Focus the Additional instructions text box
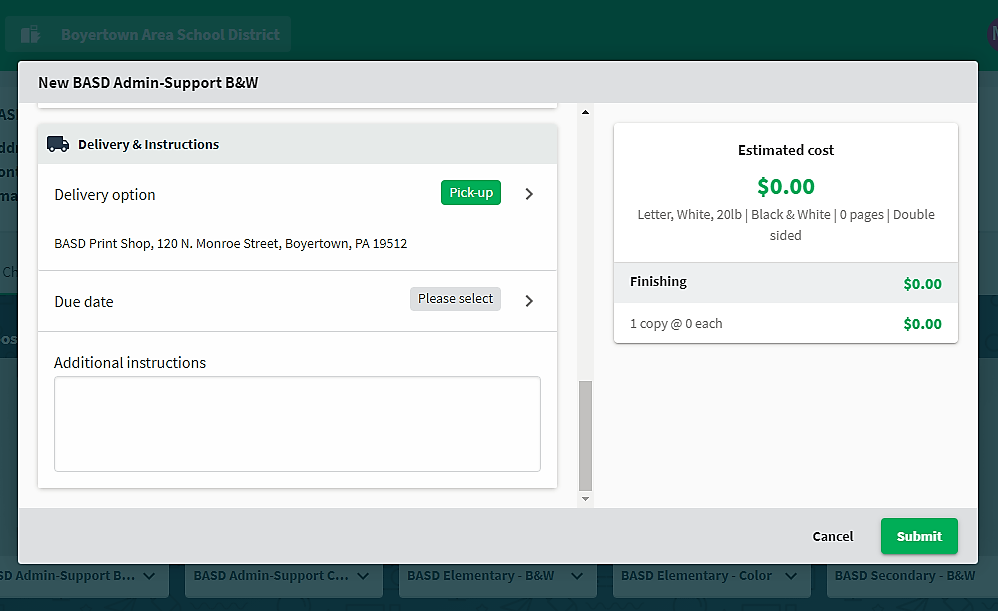Image resolution: width=998 pixels, height=611 pixels. tap(297, 423)
